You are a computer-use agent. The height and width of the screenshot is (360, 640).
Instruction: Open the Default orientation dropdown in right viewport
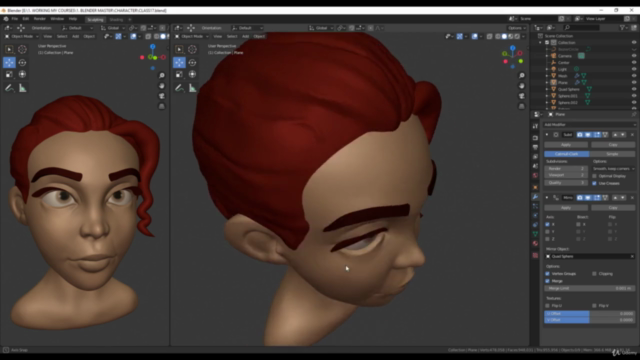tap(247, 28)
